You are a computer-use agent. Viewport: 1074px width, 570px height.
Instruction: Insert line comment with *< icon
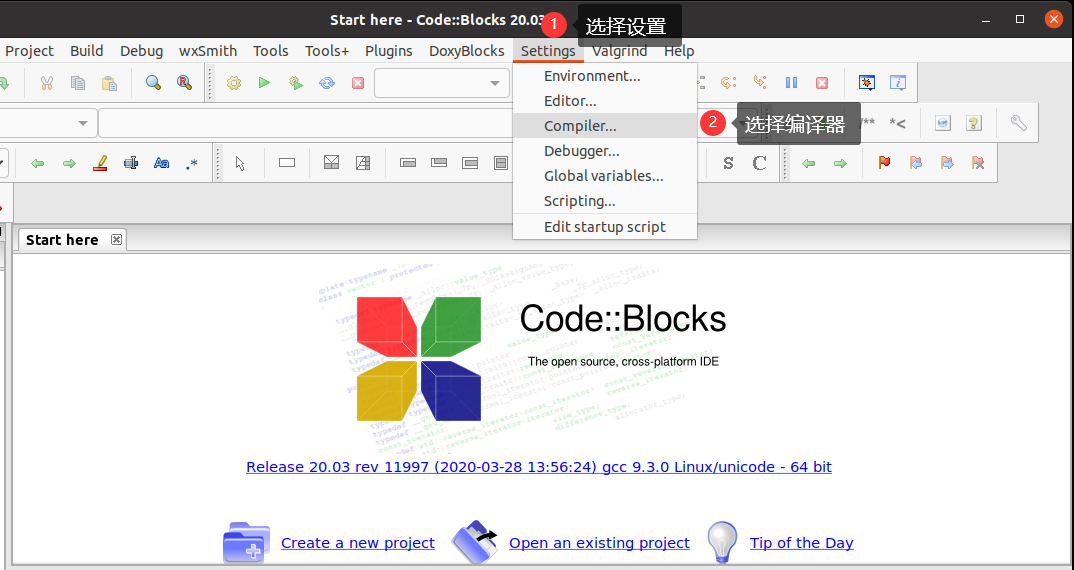click(x=897, y=123)
